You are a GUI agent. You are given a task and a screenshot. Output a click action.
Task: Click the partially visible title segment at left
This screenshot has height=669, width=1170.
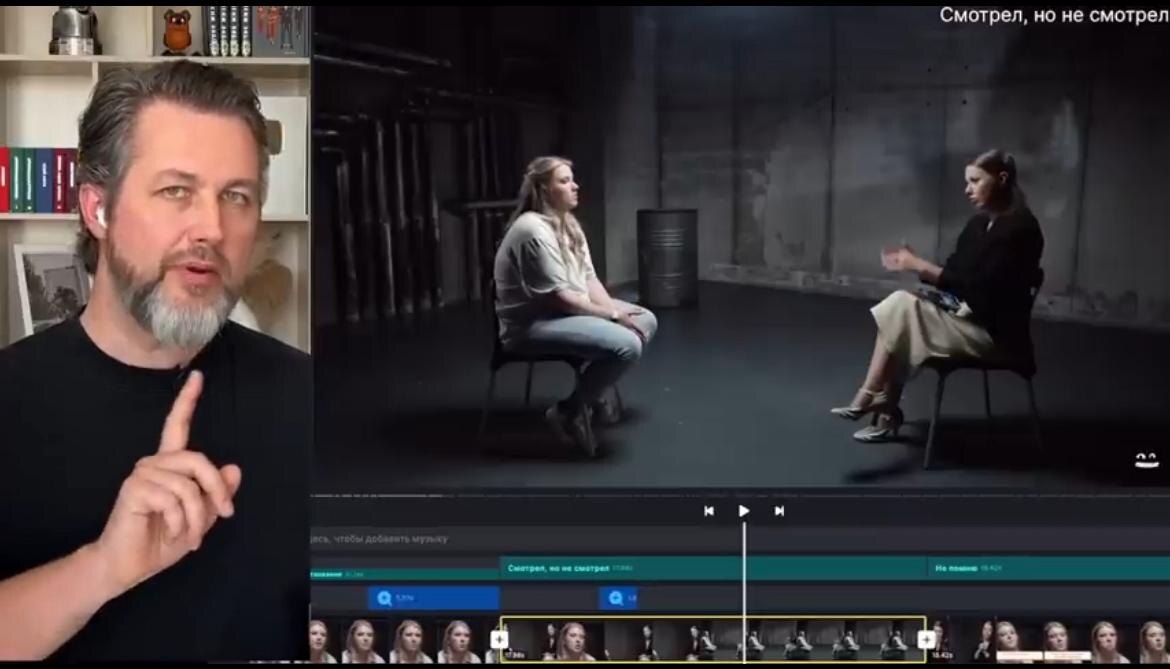click(x=405, y=574)
